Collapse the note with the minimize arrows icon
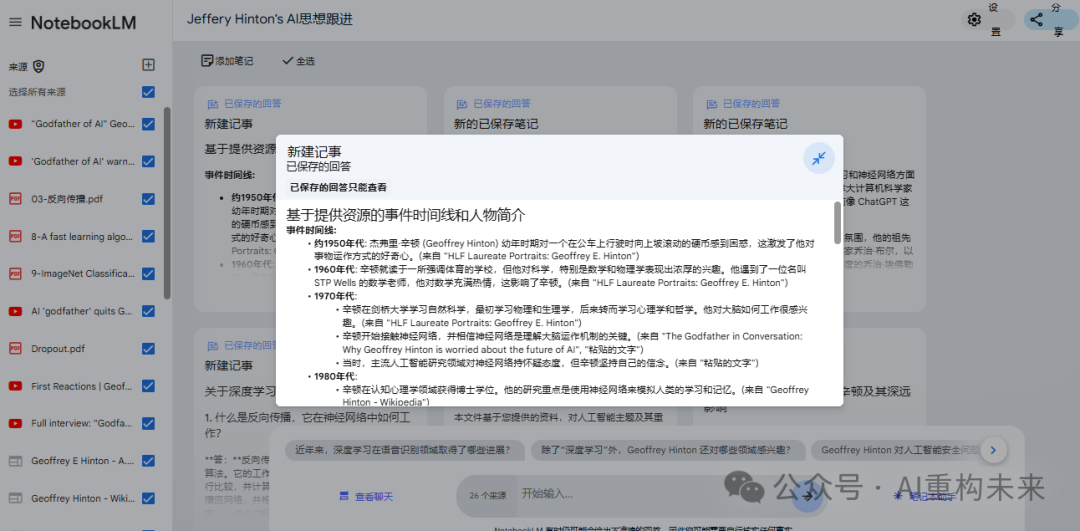The image size is (1080, 531). click(818, 158)
